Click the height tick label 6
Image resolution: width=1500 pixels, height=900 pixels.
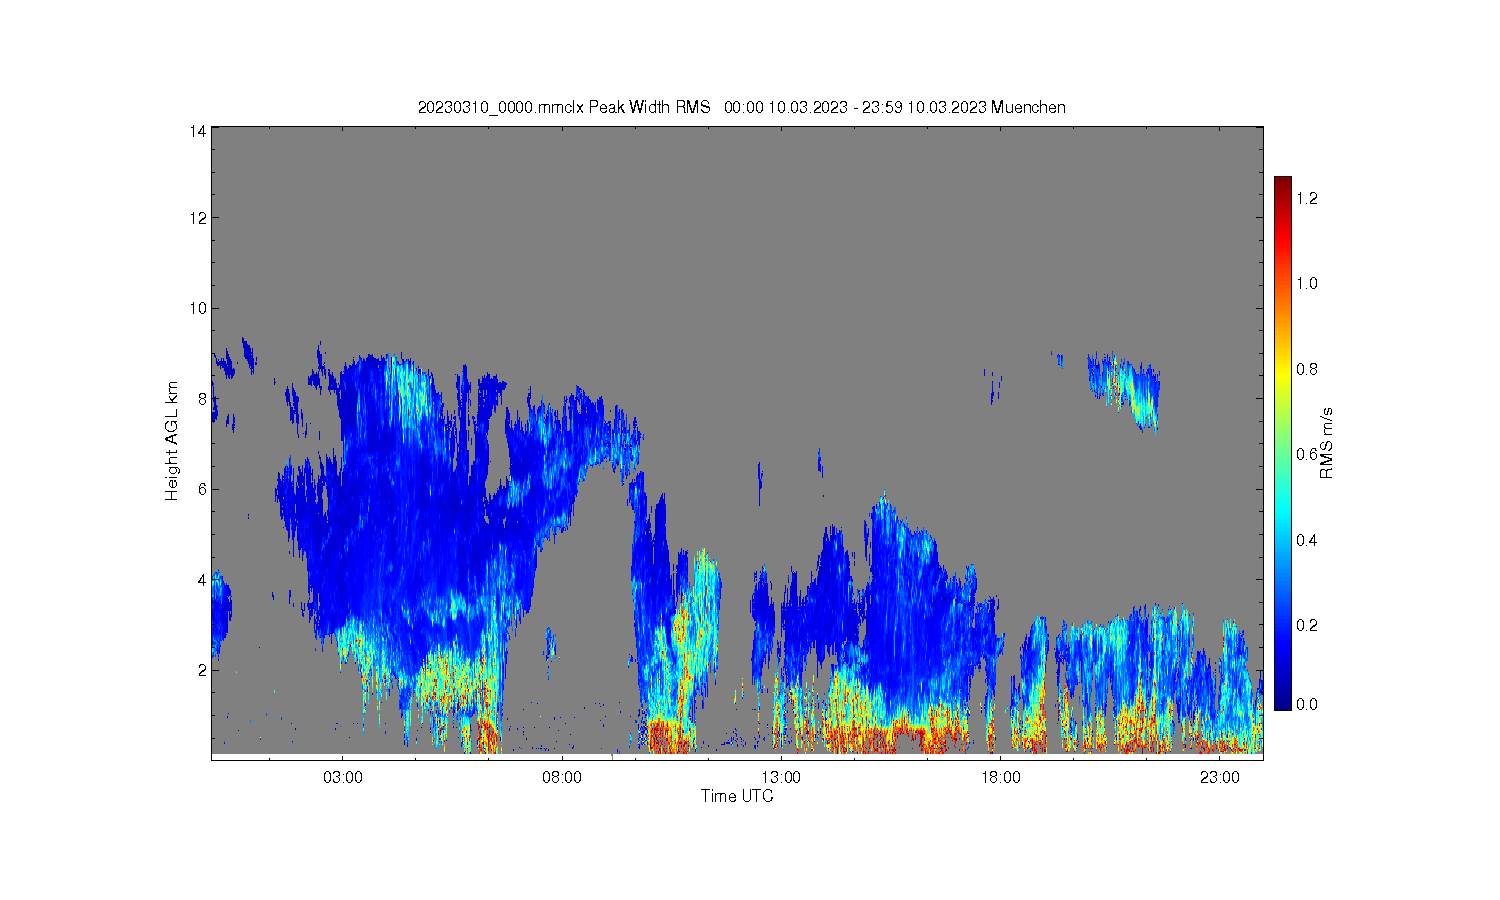[202, 489]
